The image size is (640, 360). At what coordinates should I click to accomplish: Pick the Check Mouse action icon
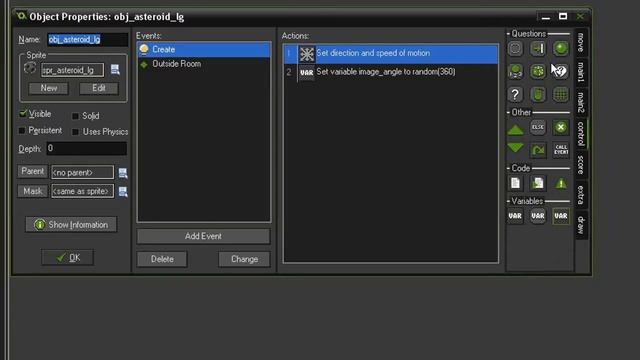(x=538, y=95)
